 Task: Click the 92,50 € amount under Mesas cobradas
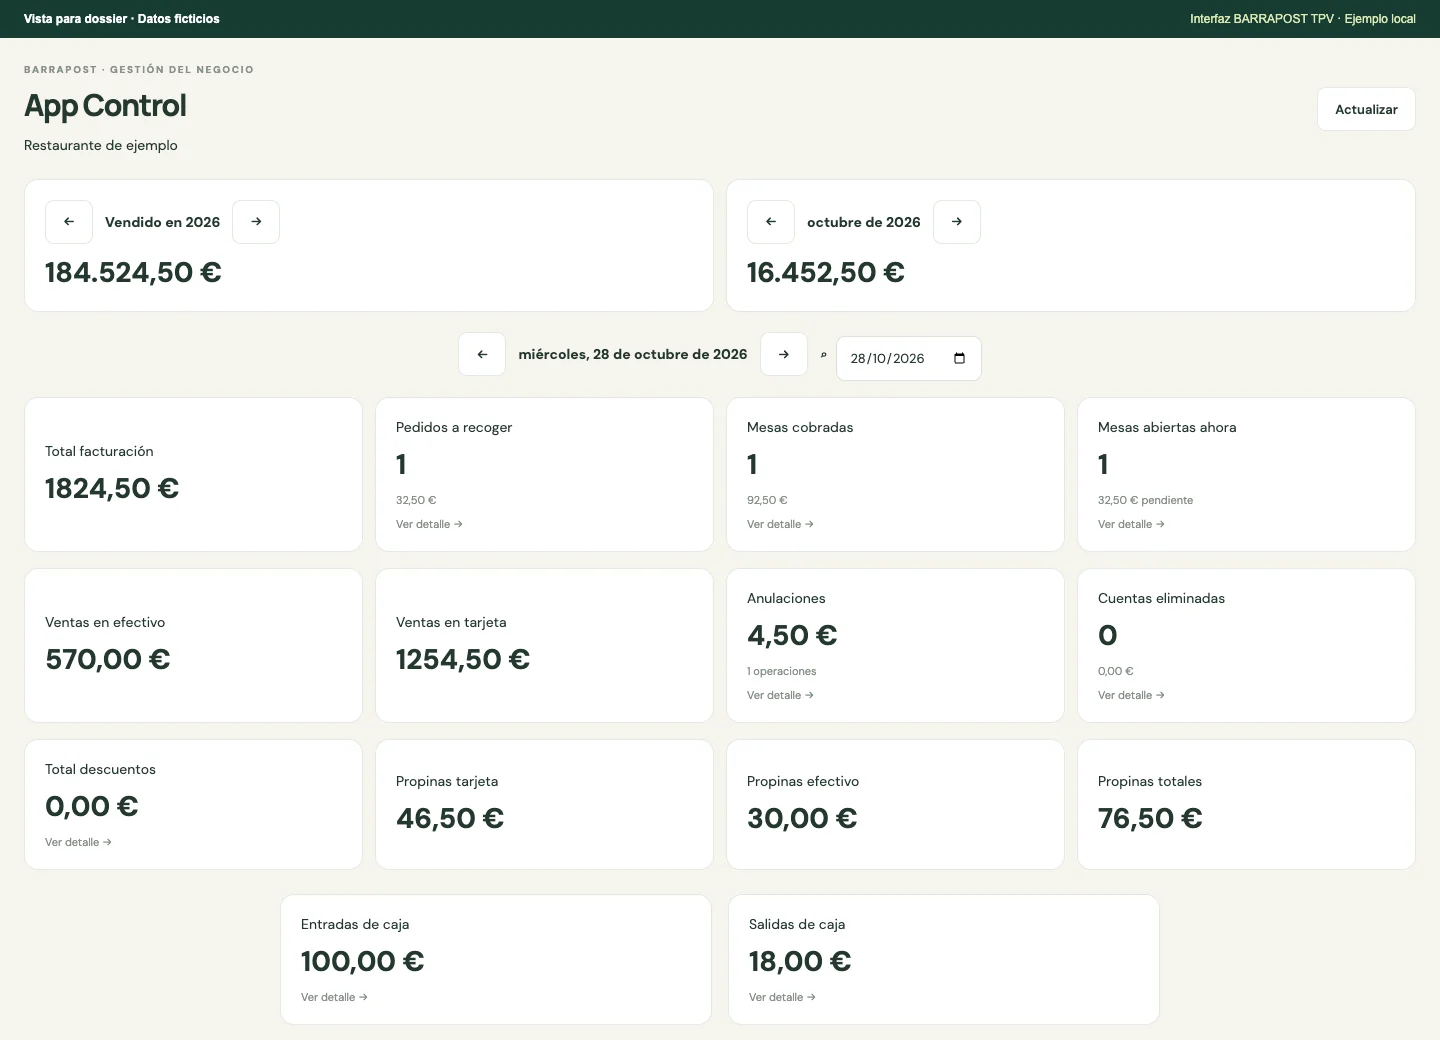pyautogui.click(x=767, y=500)
